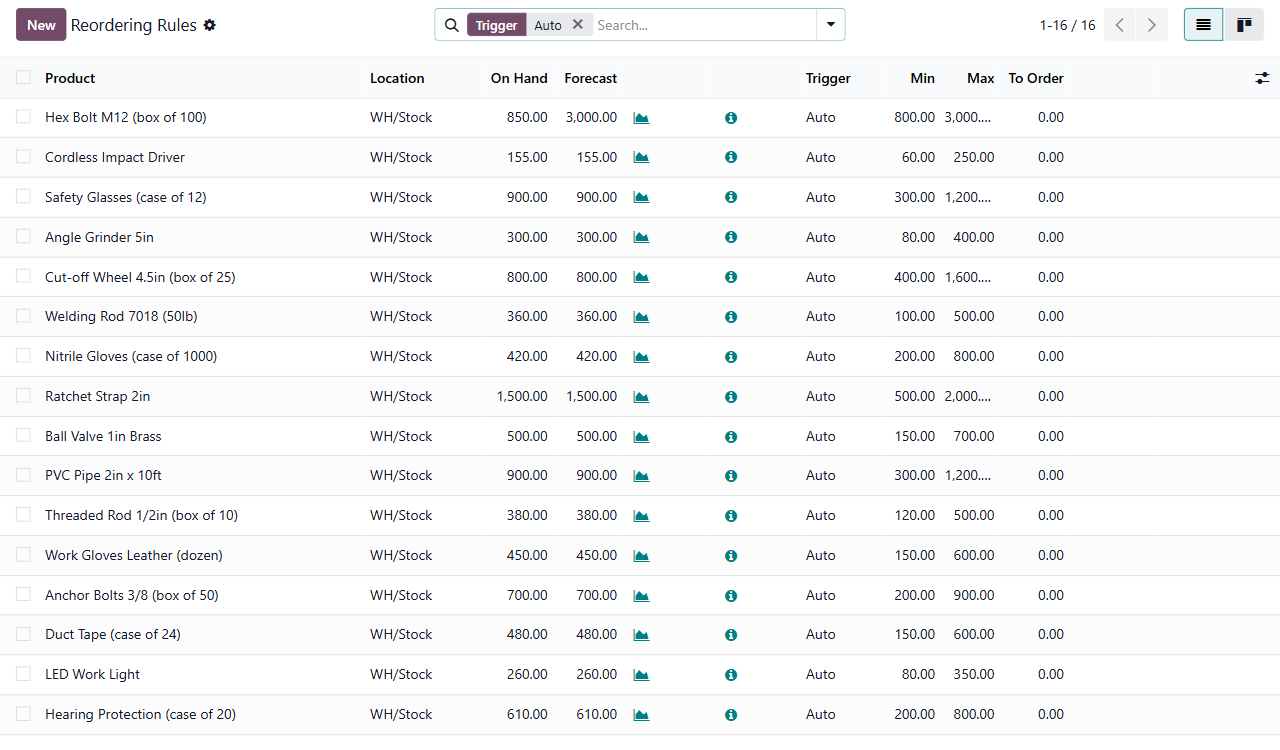Open forecast graph for Cut-off Wheel row
This screenshot has width=1280, height=750.
point(641,277)
